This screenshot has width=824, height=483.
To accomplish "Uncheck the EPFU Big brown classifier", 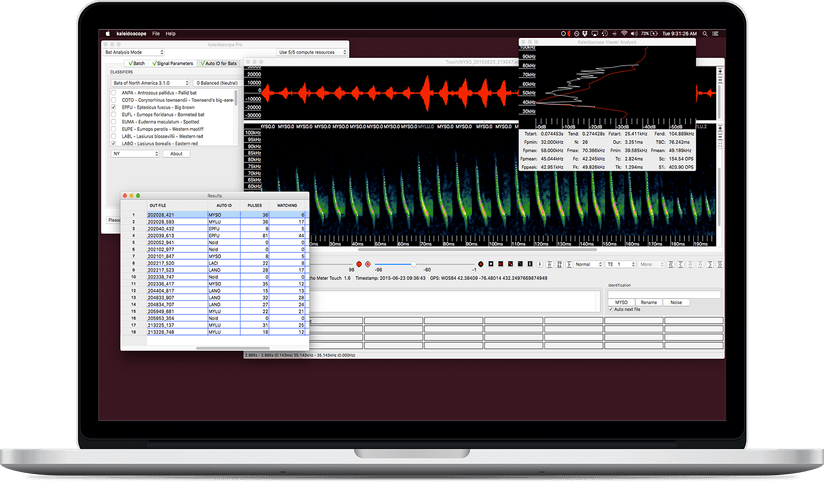I will pyautogui.click(x=114, y=107).
